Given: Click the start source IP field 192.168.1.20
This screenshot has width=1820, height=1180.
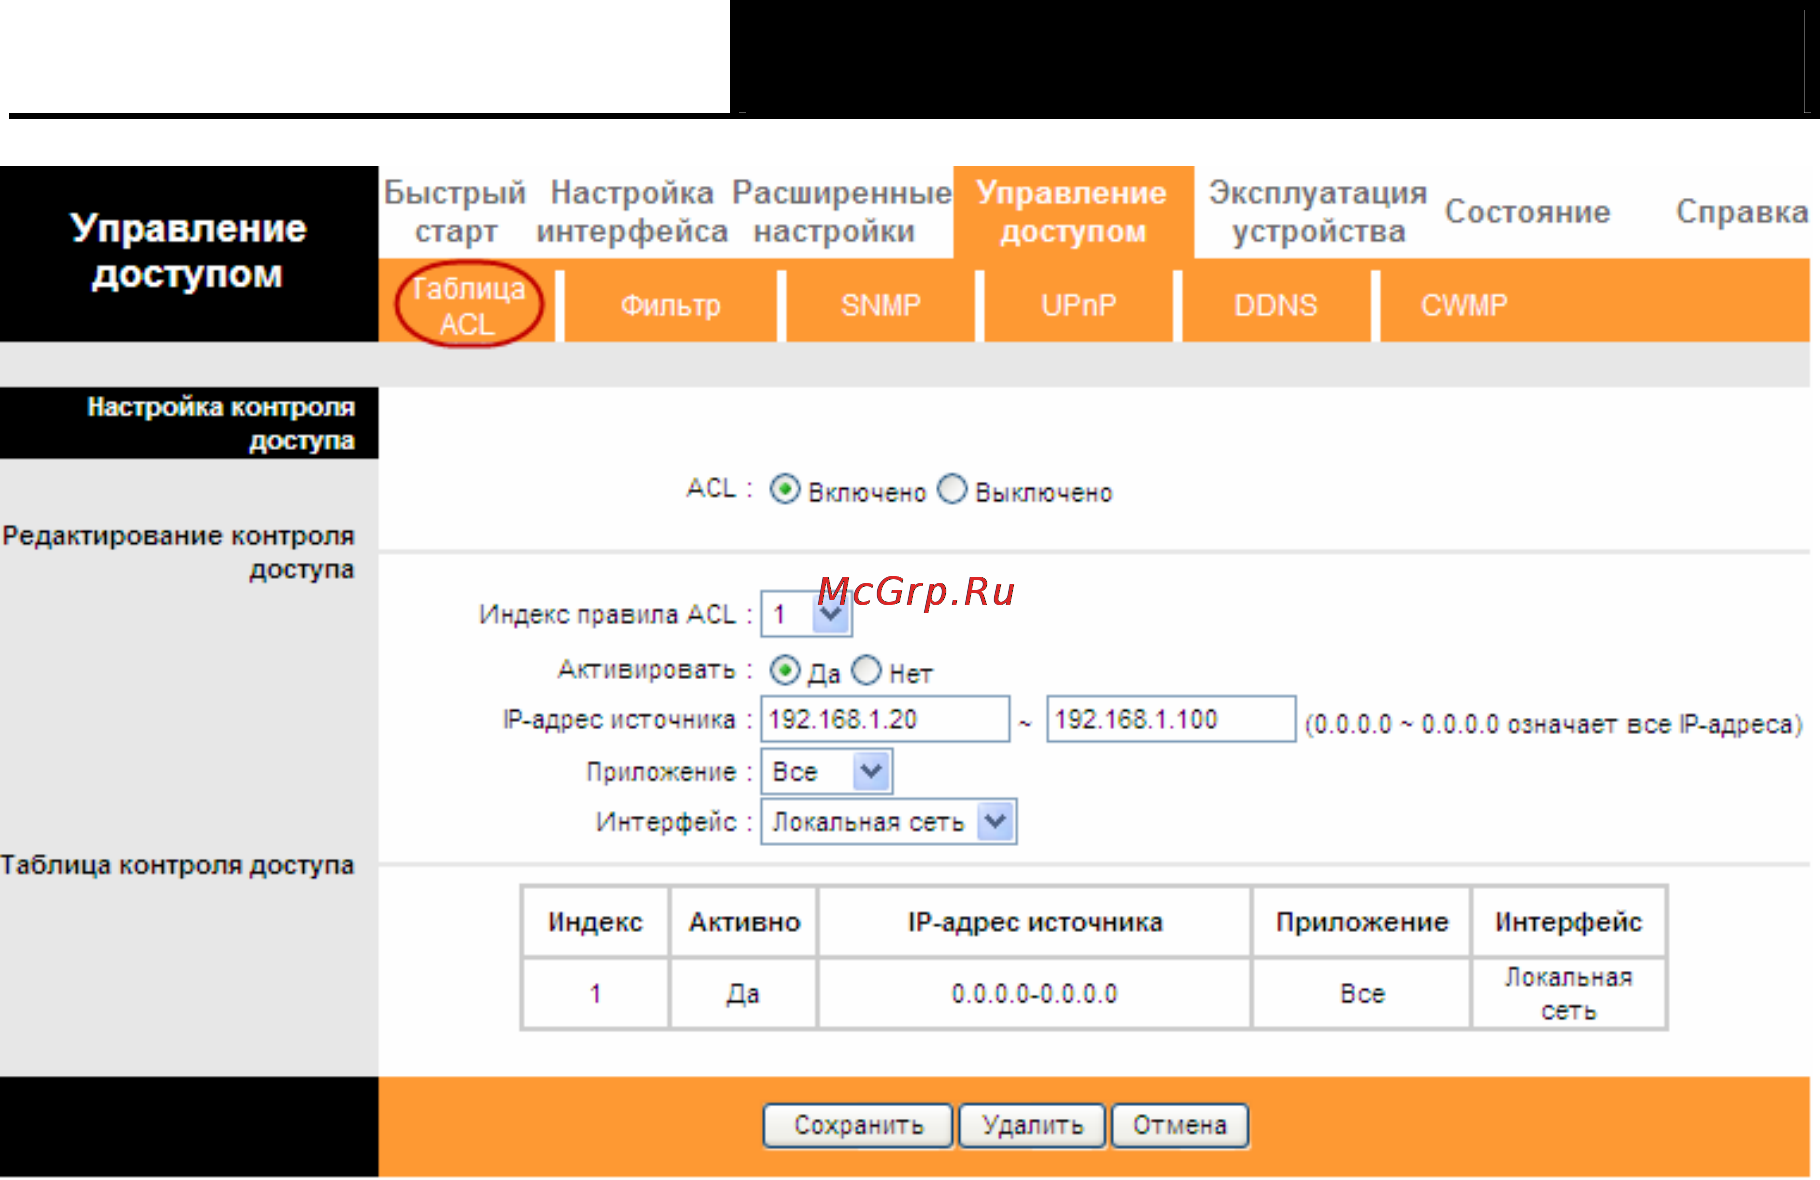Looking at the screenshot, I should click(x=885, y=720).
